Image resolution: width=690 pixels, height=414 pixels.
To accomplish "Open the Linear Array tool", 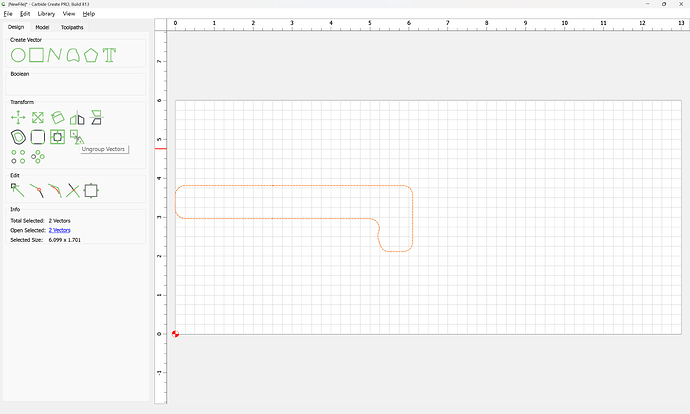I will point(18,157).
